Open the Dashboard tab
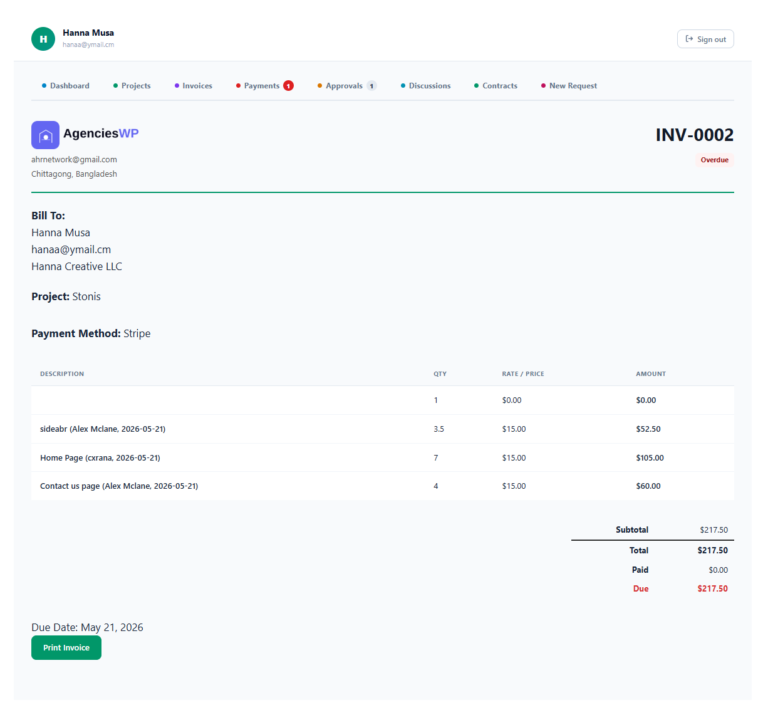 tap(66, 86)
